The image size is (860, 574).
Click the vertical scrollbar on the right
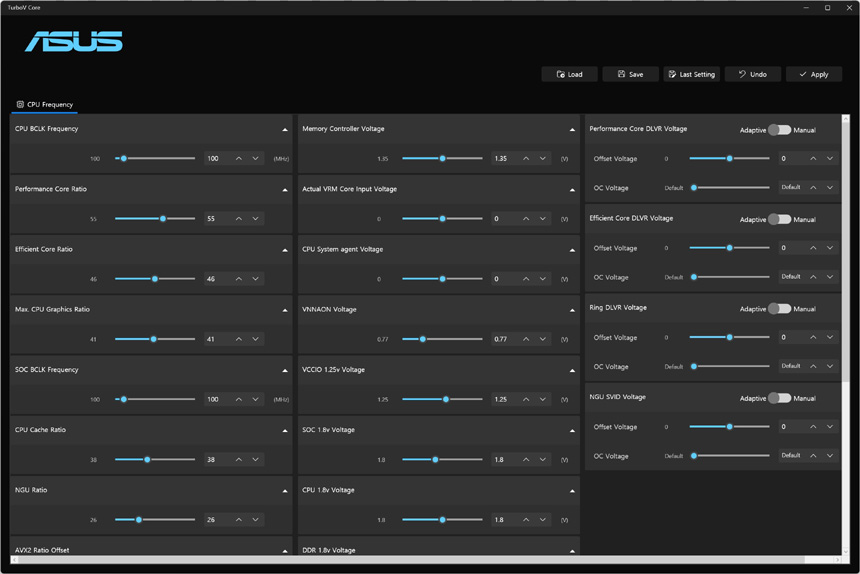[x=847, y=250]
